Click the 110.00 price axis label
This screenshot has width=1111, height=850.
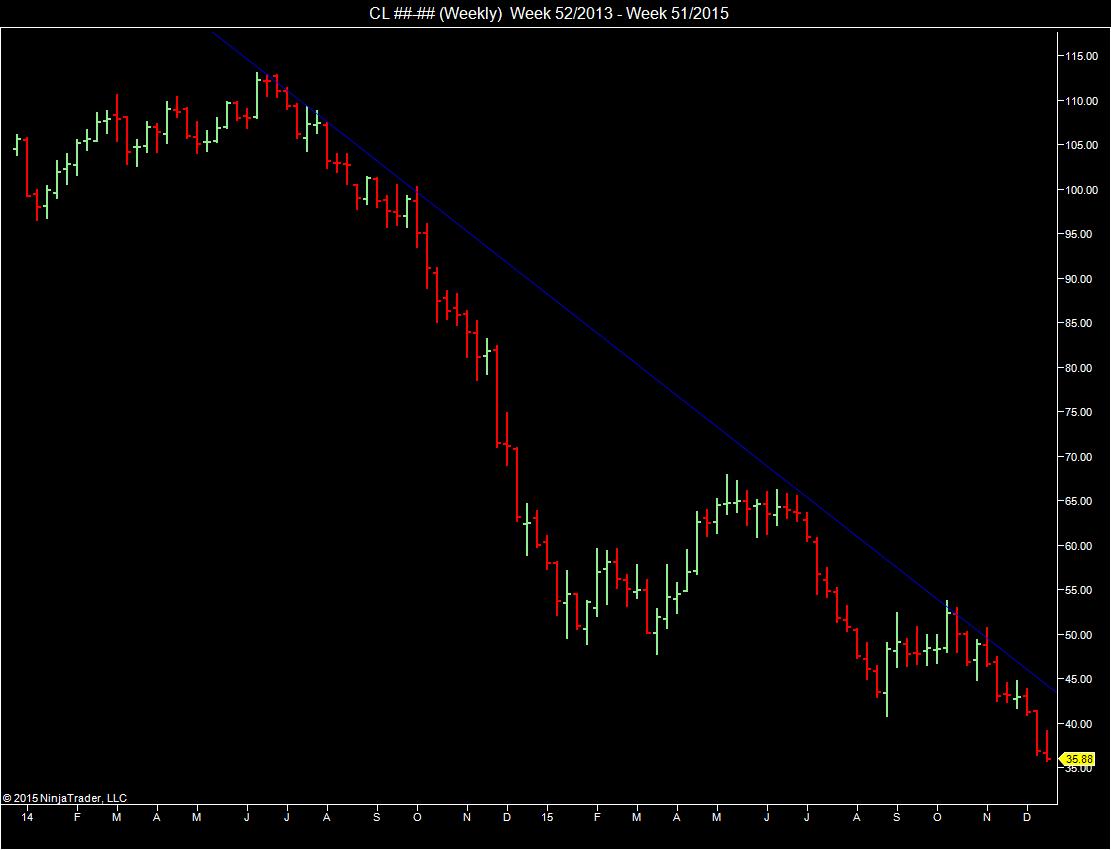click(1082, 101)
